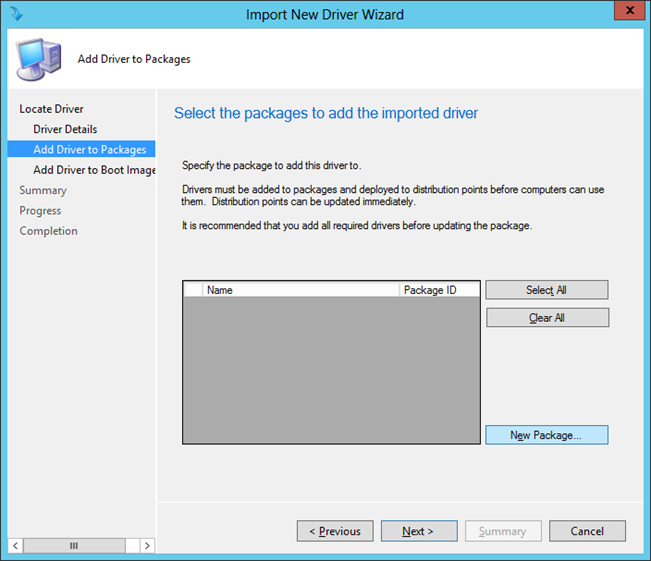Click the computer icon in the wizard header
Screen dimensions: 651x561
[x=39, y=58]
